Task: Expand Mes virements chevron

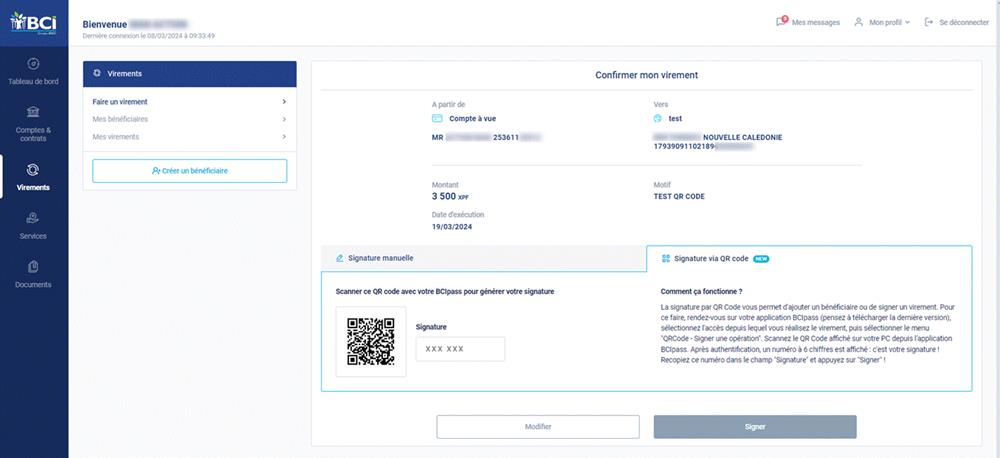Action: click(284, 137)
